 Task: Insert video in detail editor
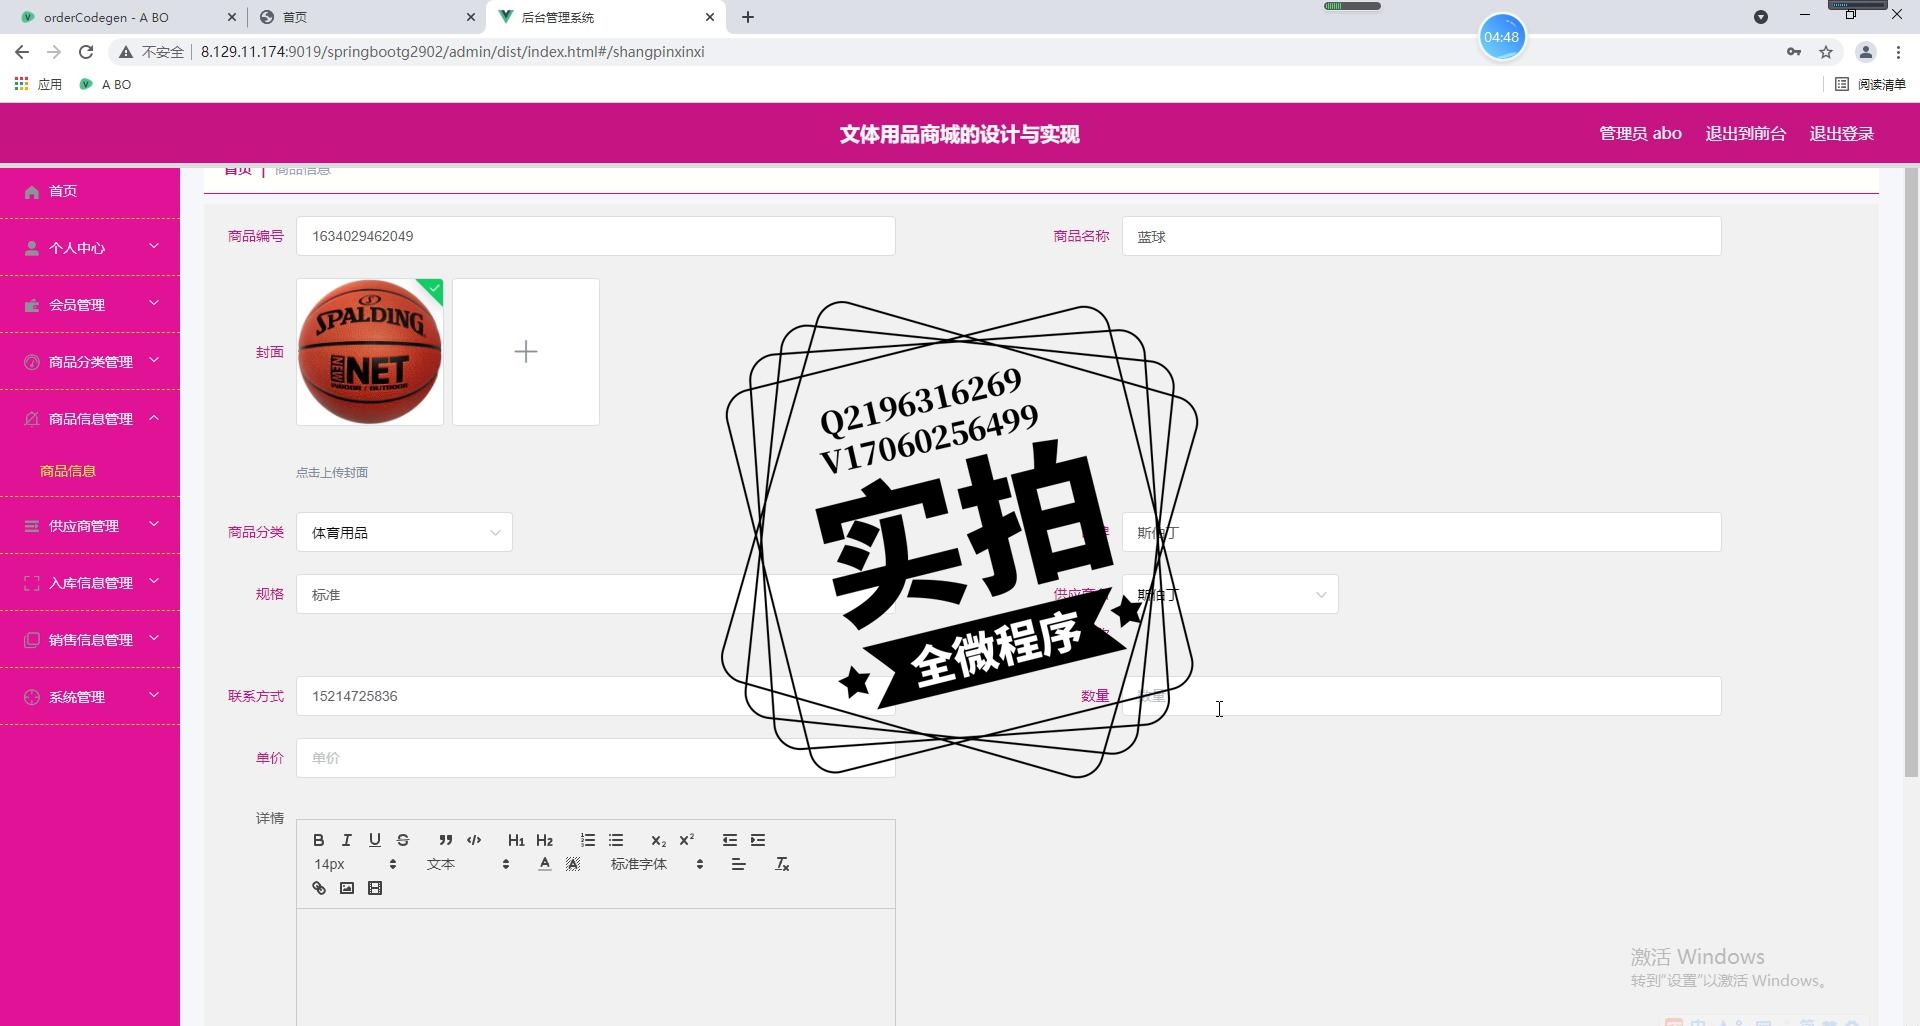(375, 888)
